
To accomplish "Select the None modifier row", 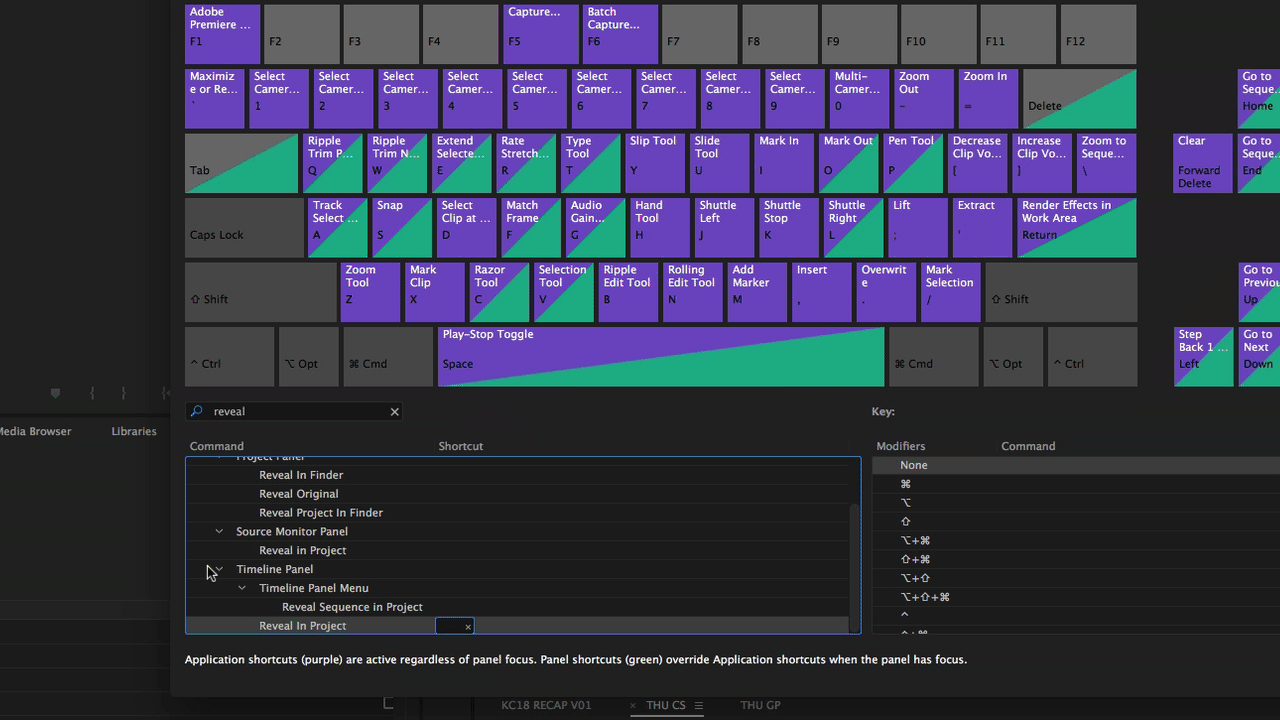I will [x=913, y=465].
